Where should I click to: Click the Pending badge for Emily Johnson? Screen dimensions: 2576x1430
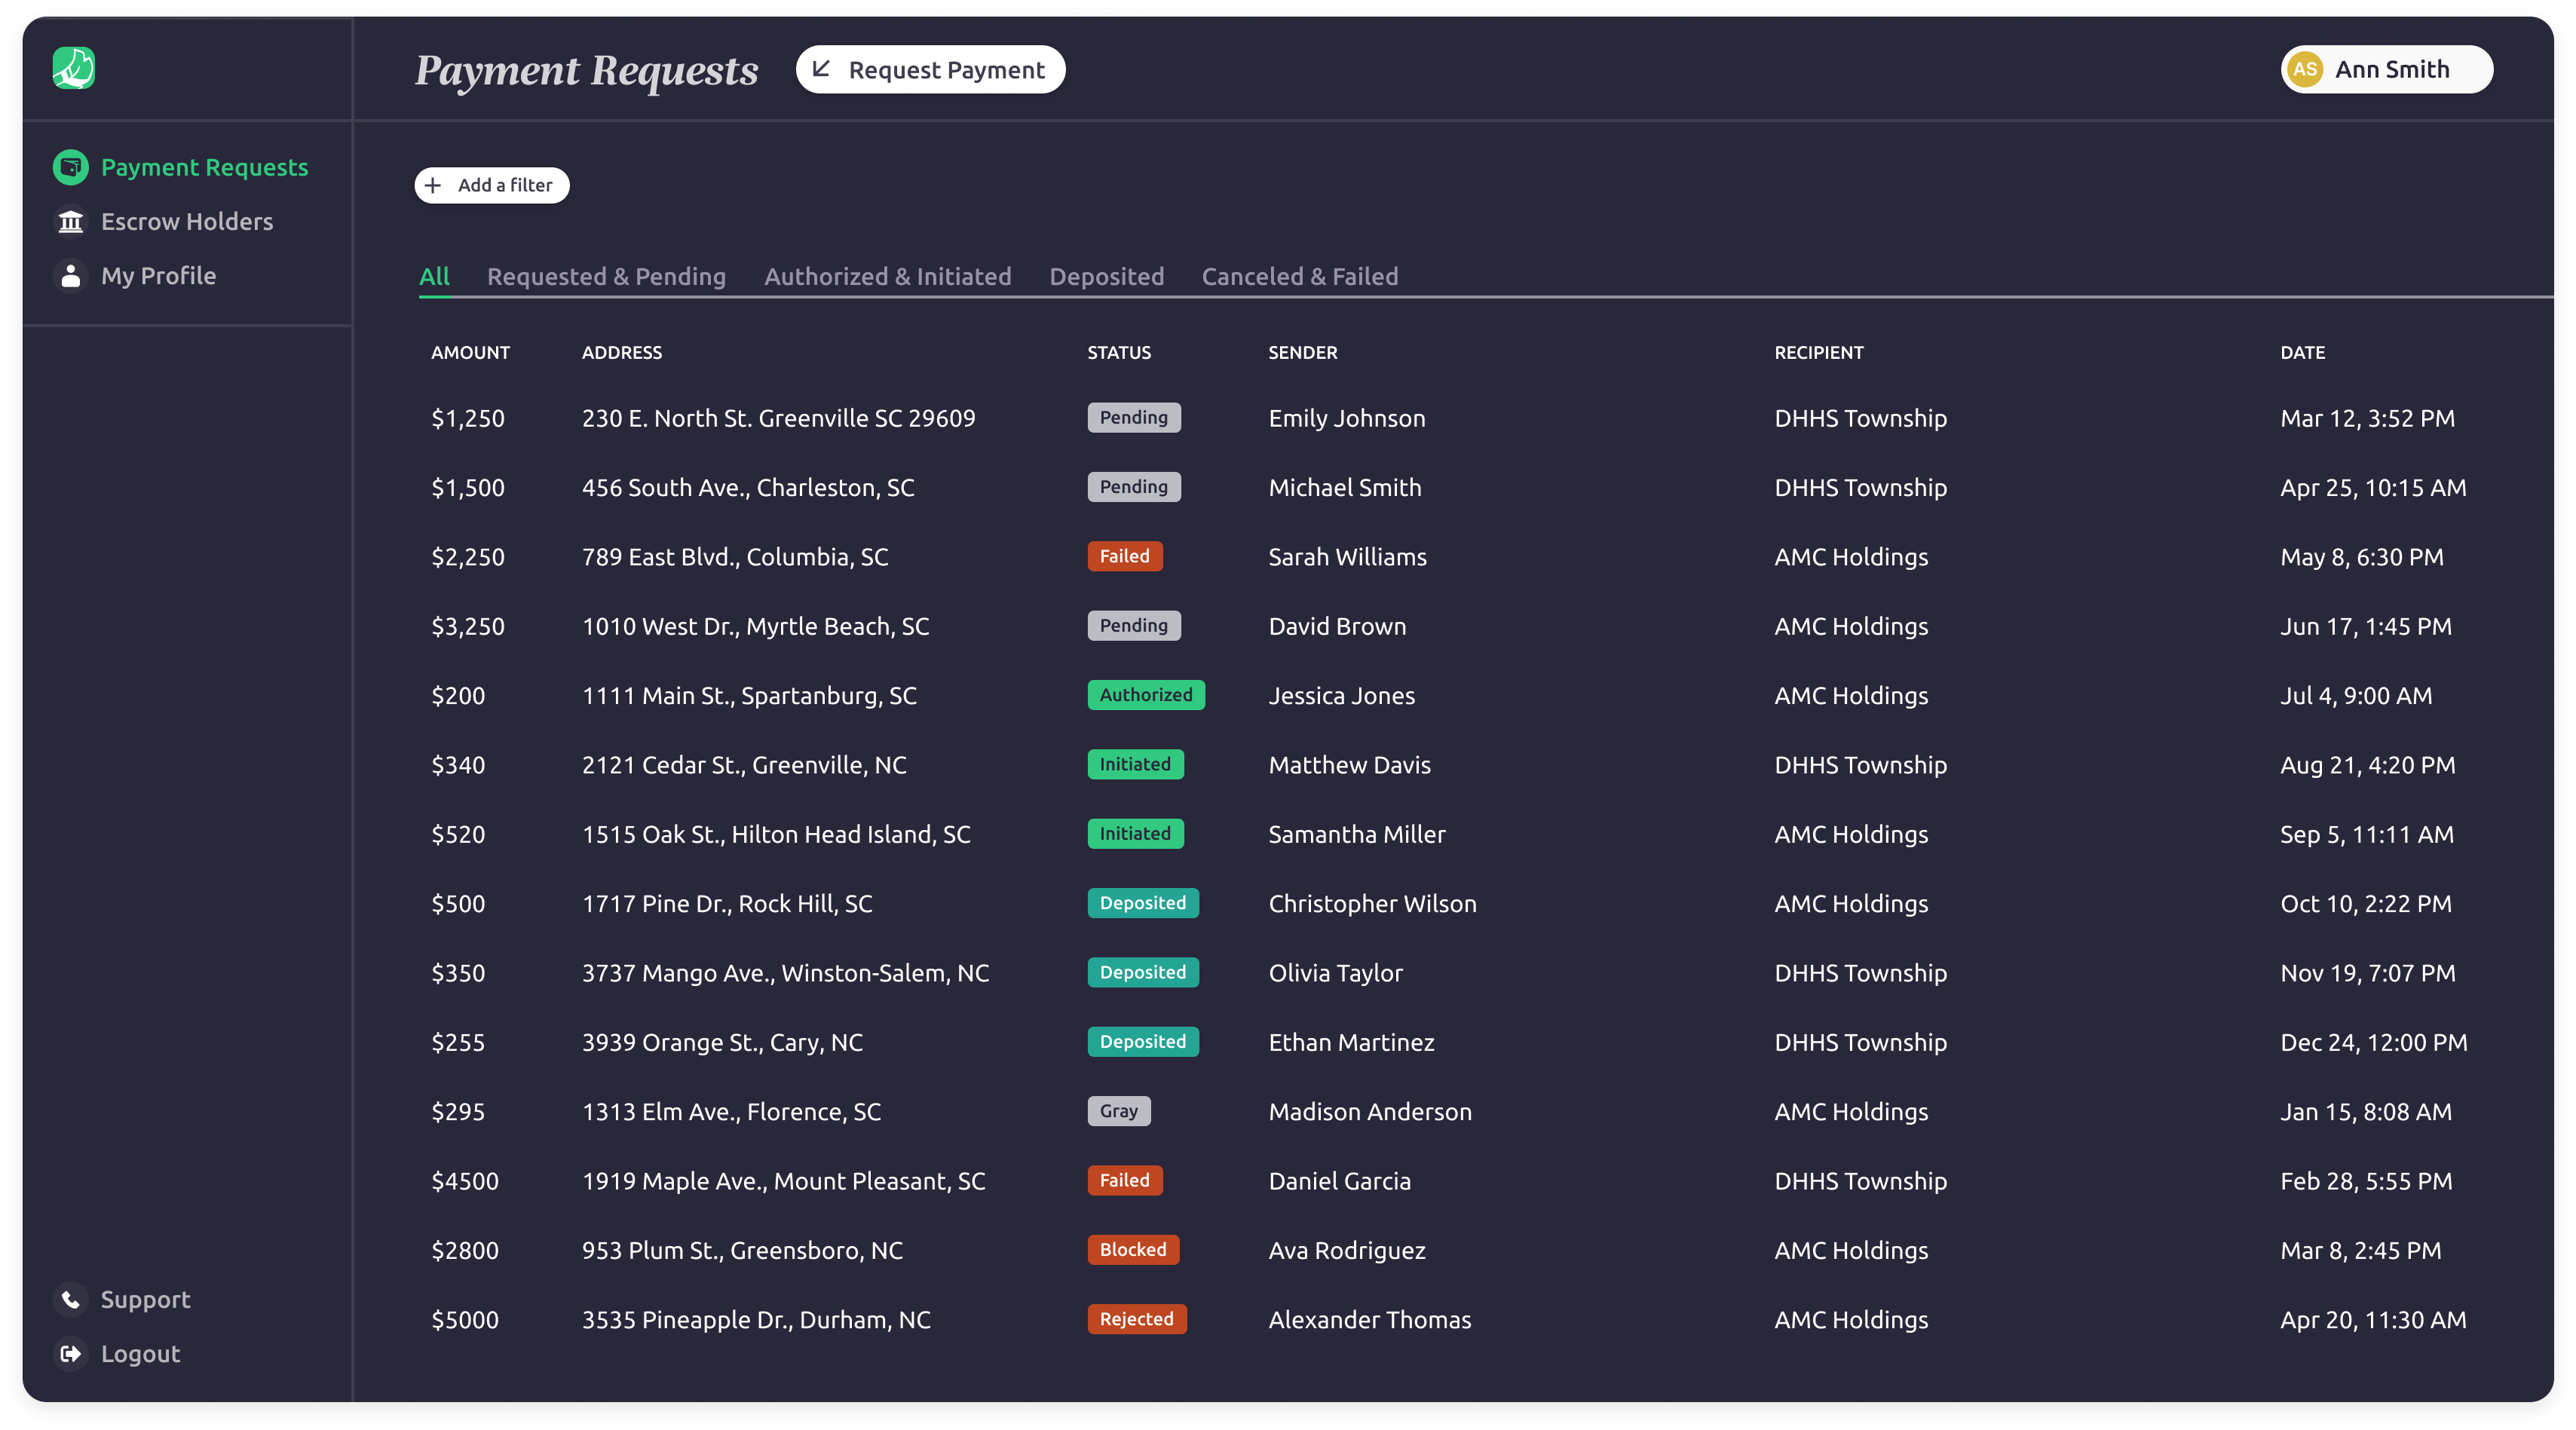[x=1133, y=417]
